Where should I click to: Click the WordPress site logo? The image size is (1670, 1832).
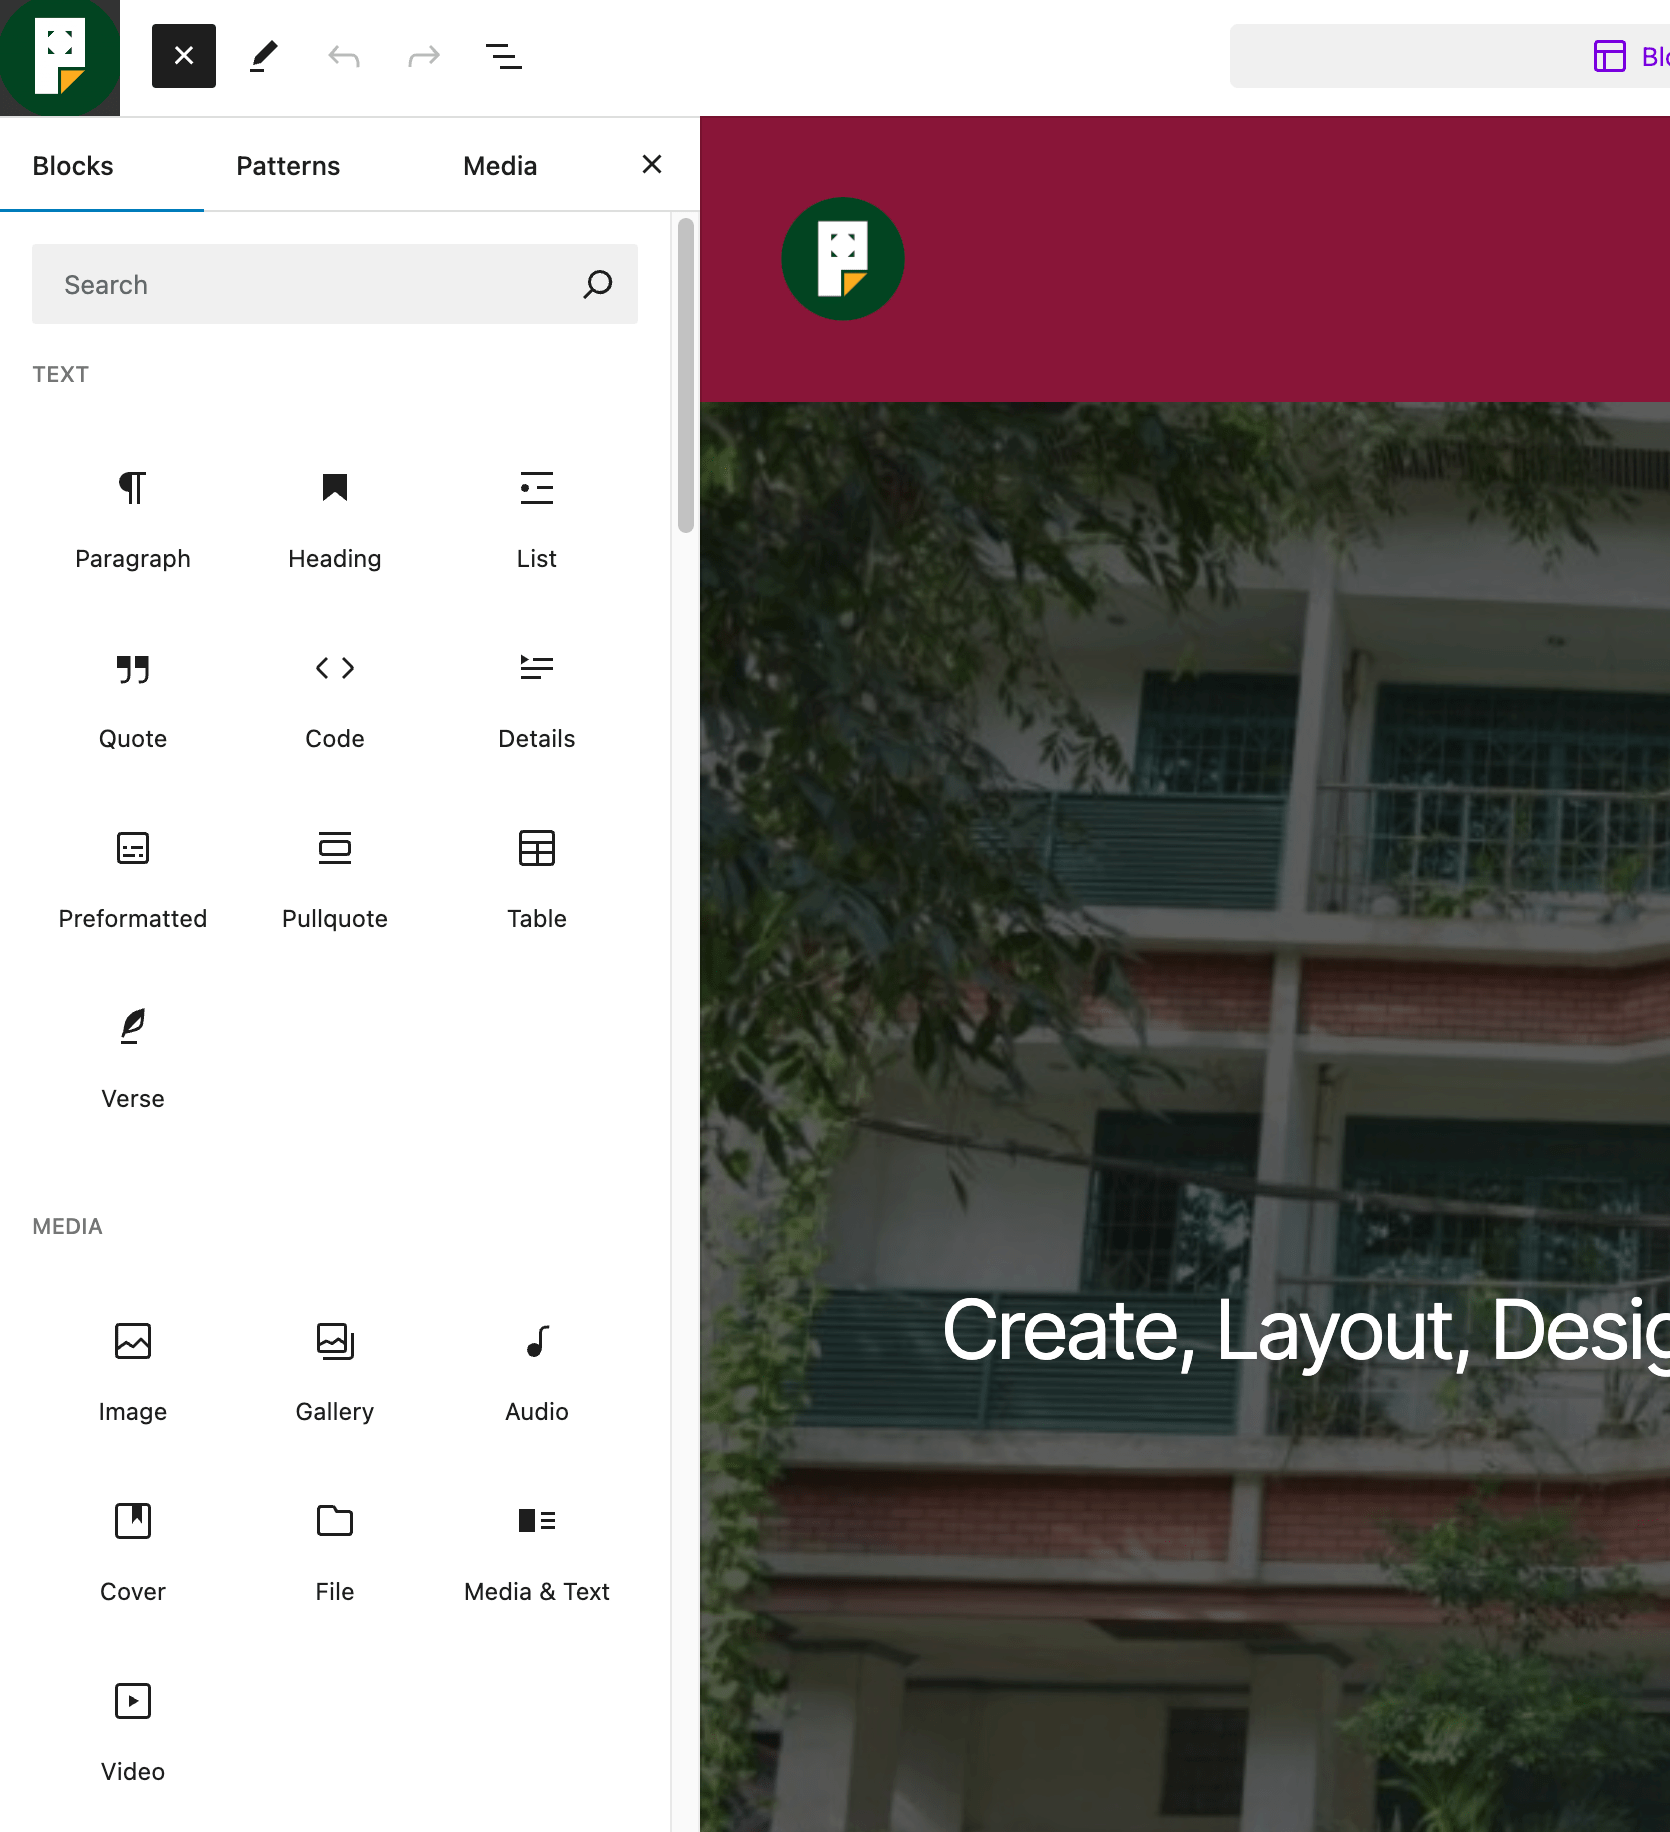tap(59, 56)
